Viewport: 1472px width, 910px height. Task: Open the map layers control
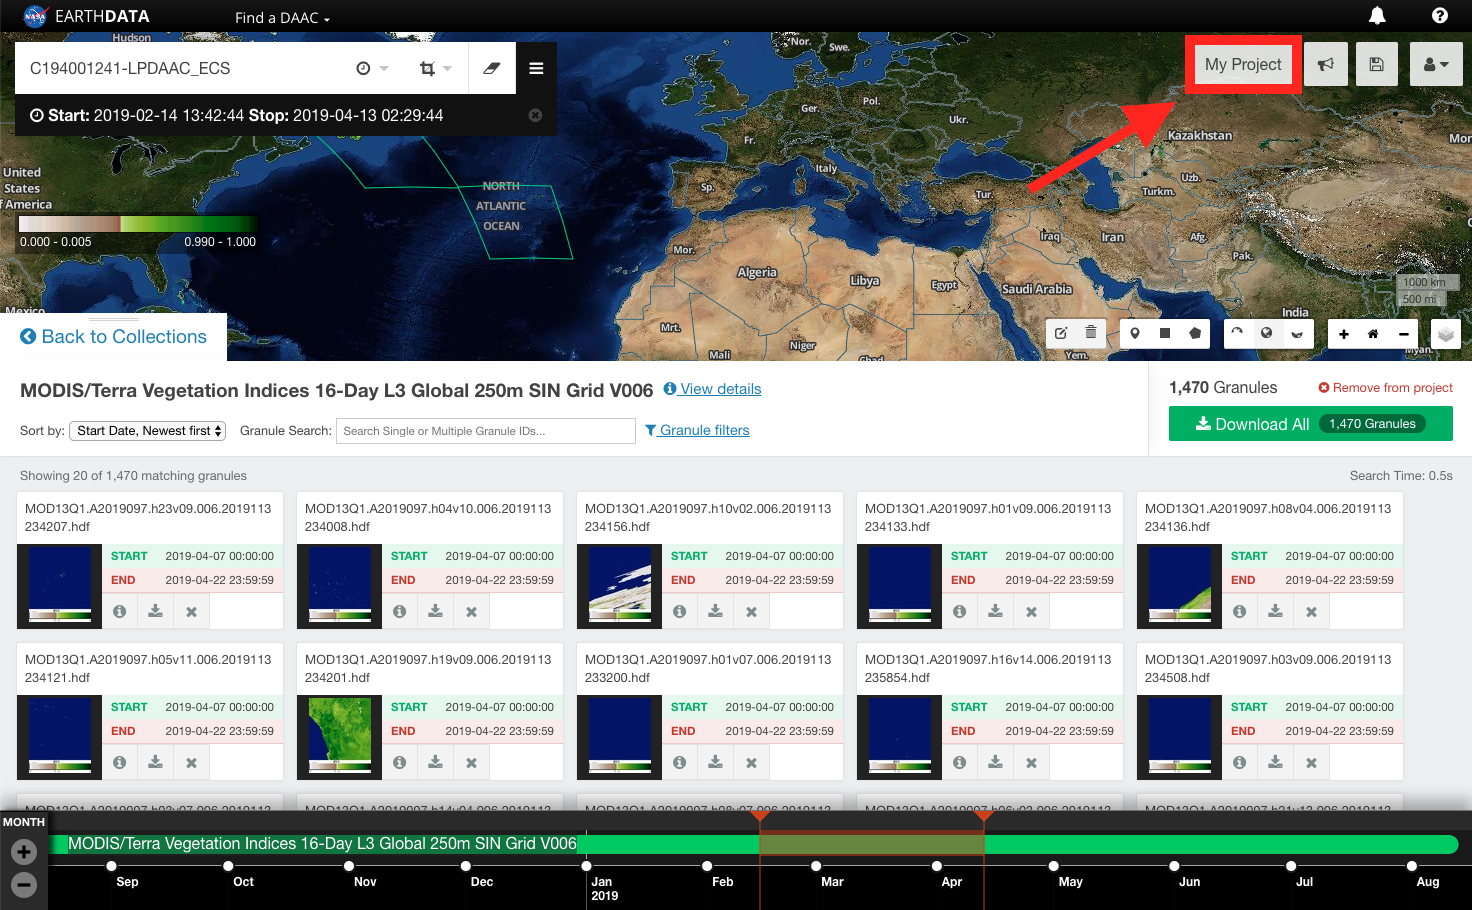point(1445,334)
